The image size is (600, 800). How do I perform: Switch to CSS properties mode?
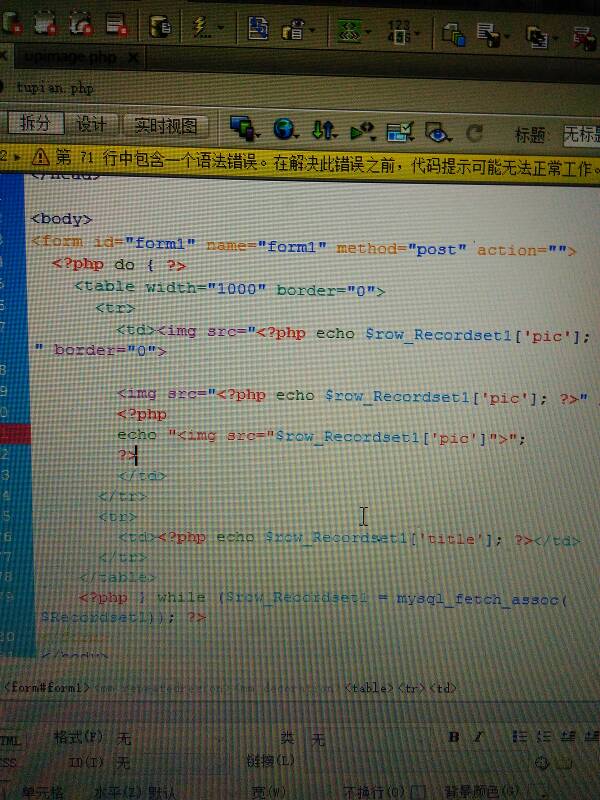pos(9,763)
